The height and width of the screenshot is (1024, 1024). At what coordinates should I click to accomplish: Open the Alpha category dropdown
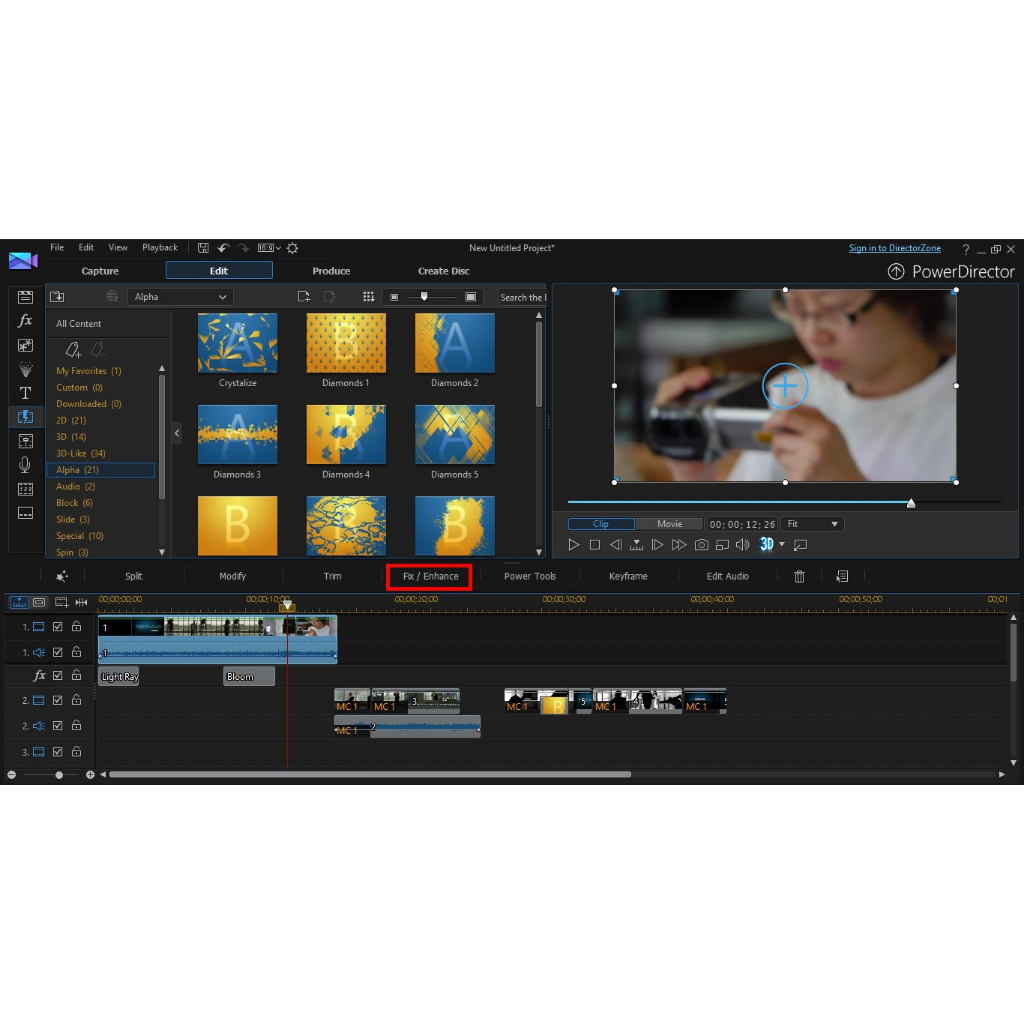point(180,297)
